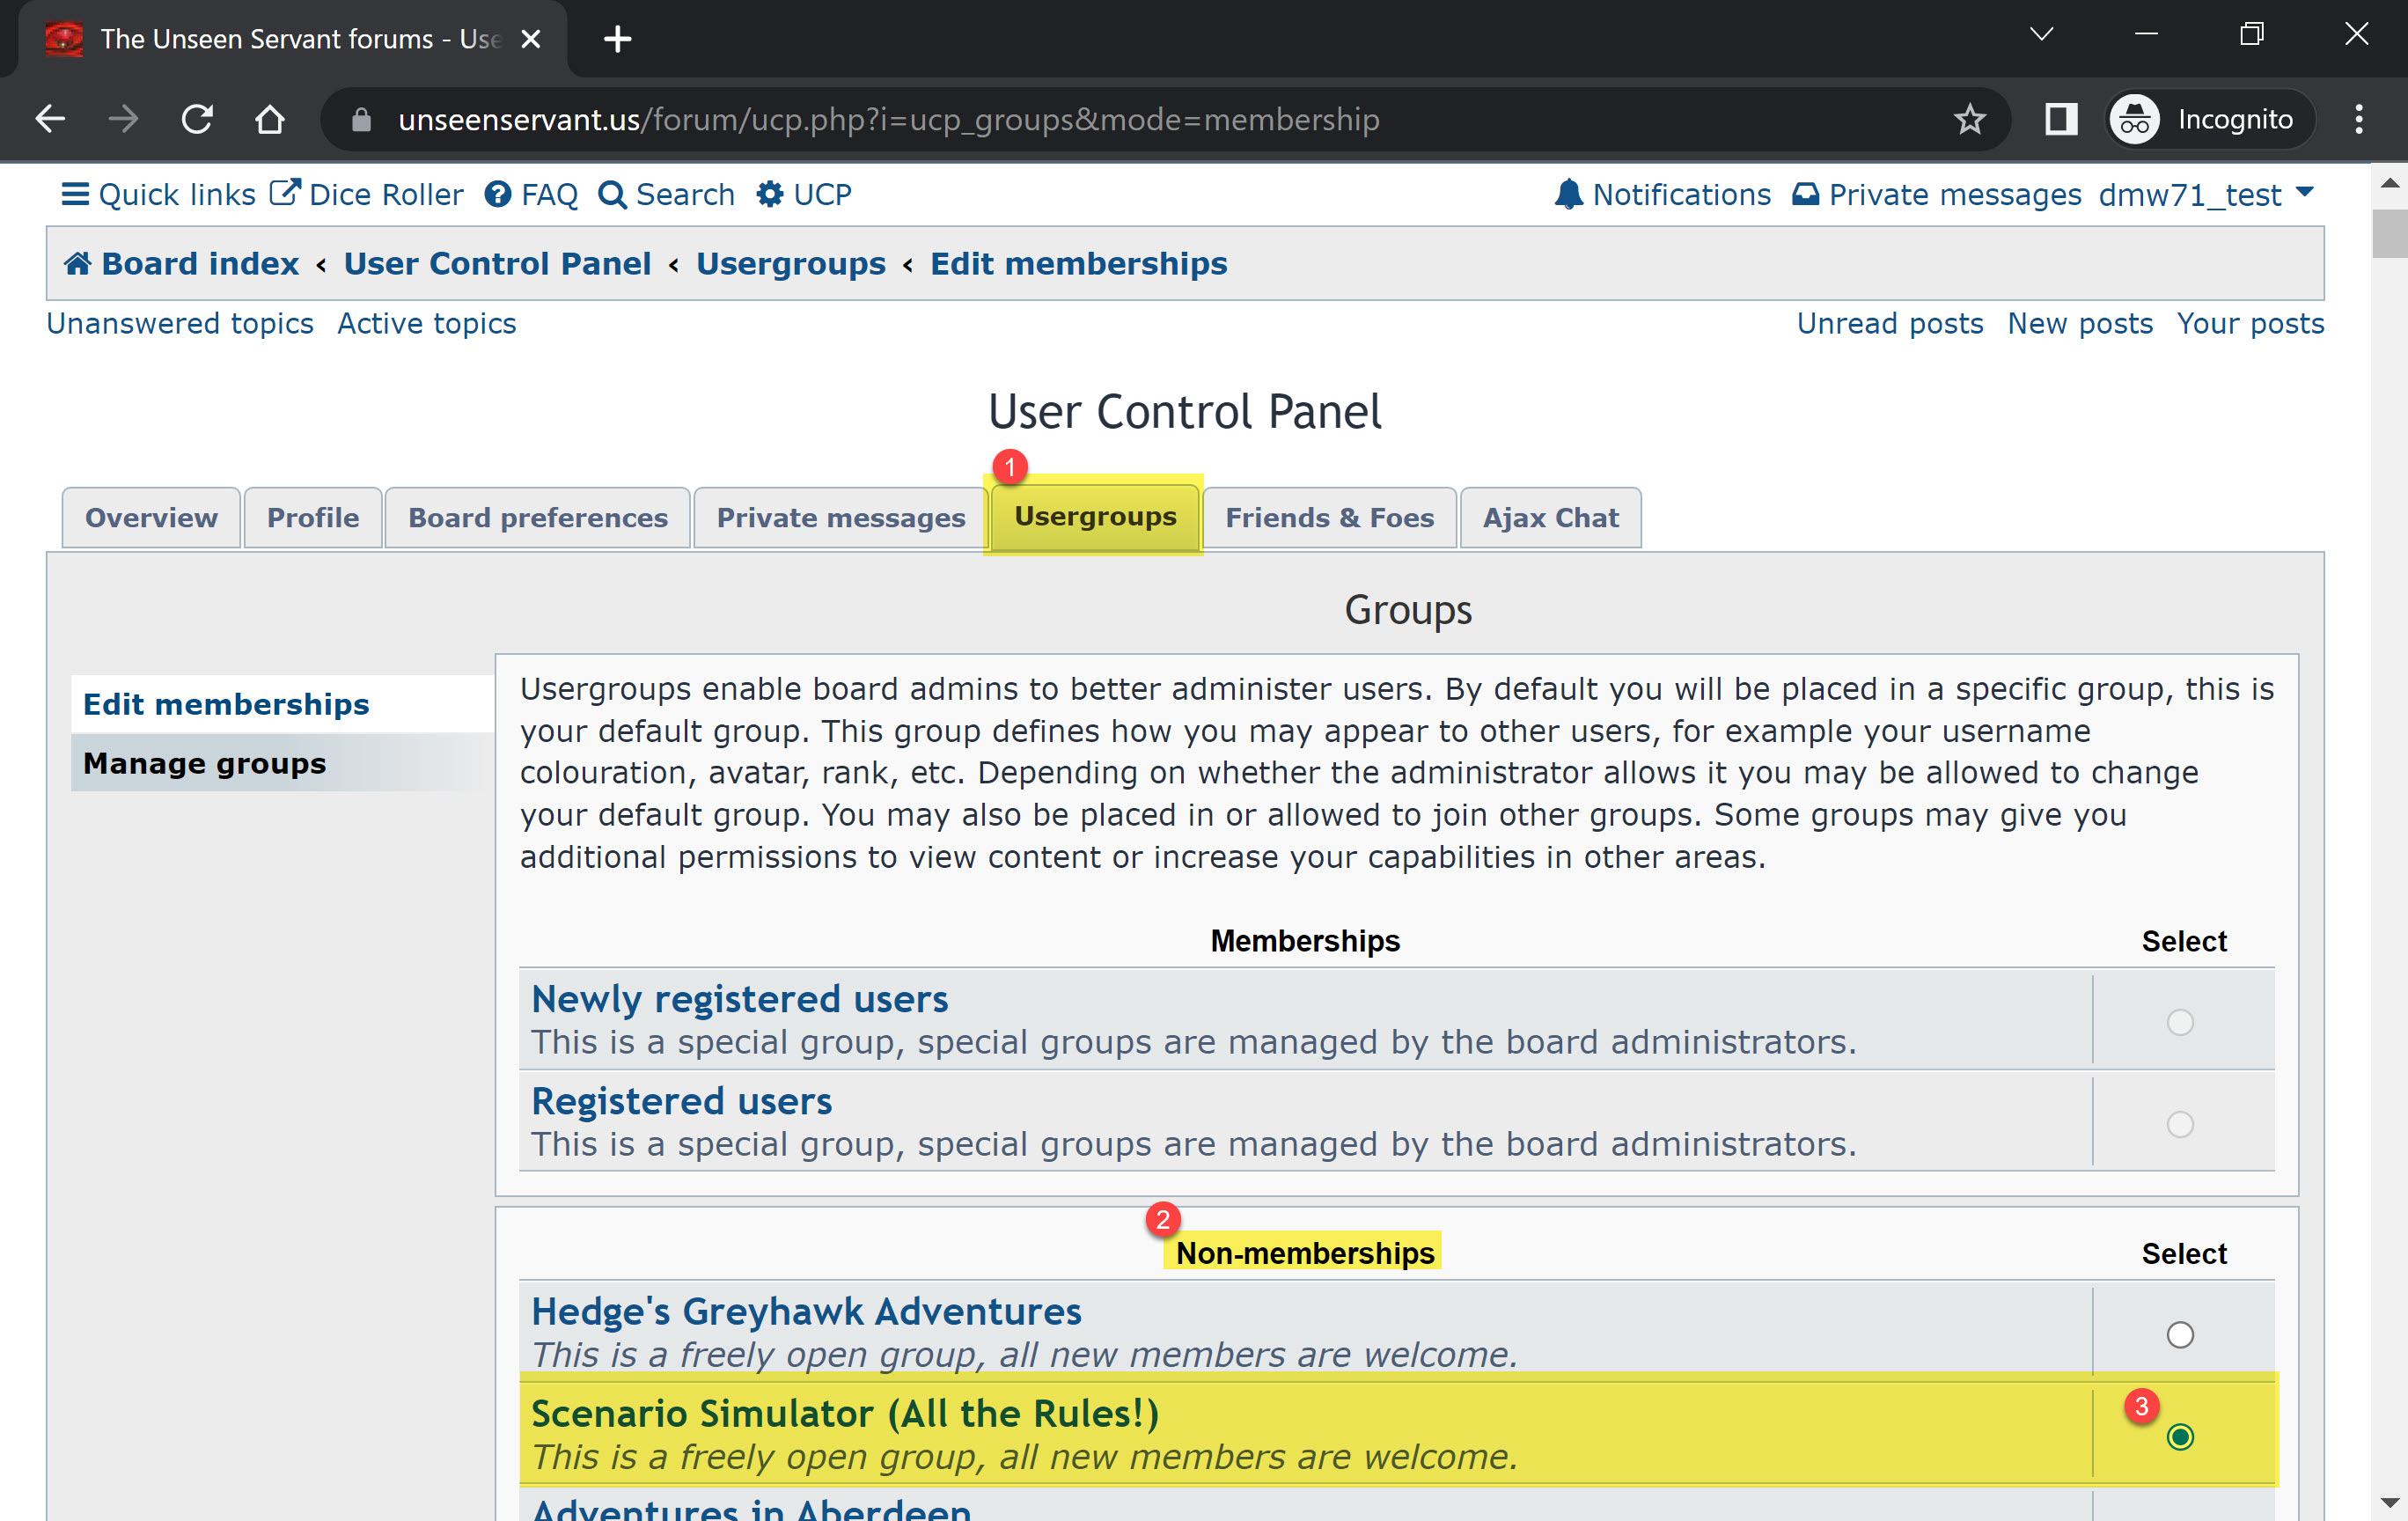Open the Quick links menu

coord(158,194)
